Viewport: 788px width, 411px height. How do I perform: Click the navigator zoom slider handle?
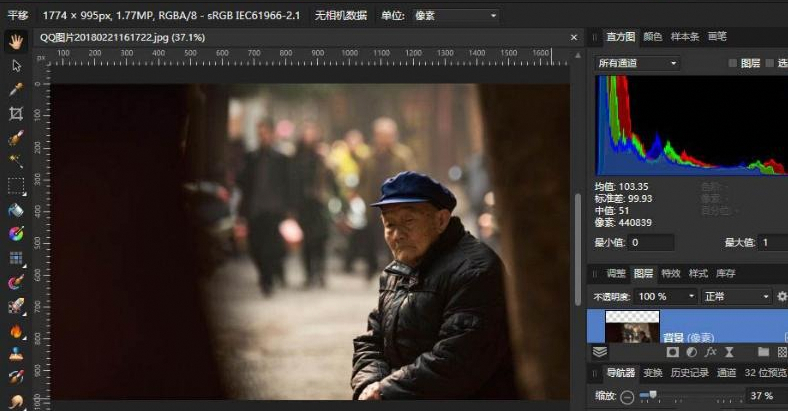(653, 395)
